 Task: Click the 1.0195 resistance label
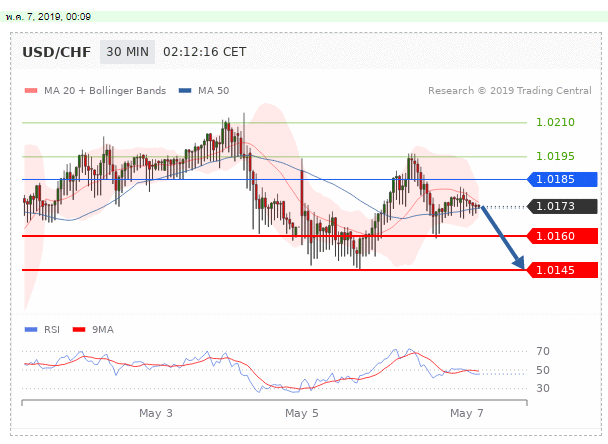pos(555,156)
